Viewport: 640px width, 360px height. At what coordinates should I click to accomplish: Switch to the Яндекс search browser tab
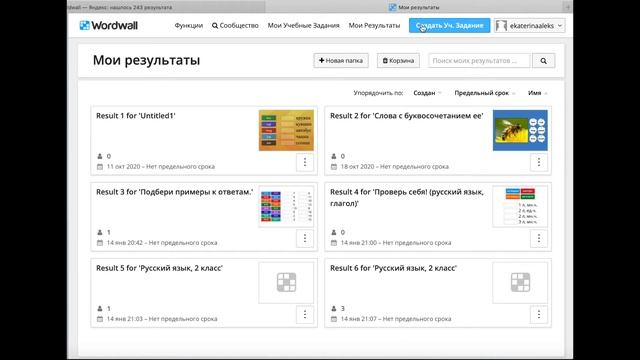click(x=166, y=7)
